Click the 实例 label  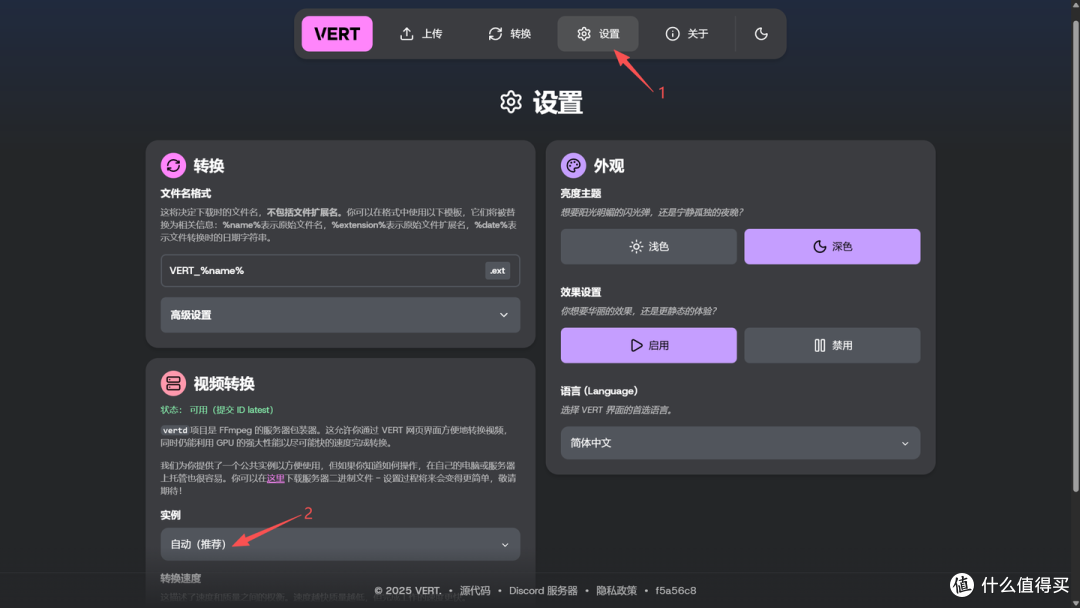170,515
